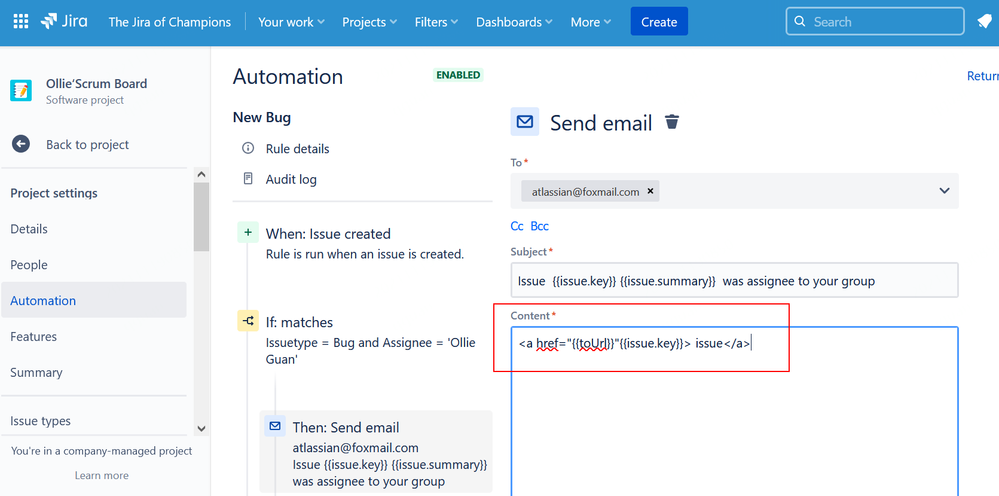
Task: Select the Then: Send email action
Action: pyautogui.click(x=376, y=453)
